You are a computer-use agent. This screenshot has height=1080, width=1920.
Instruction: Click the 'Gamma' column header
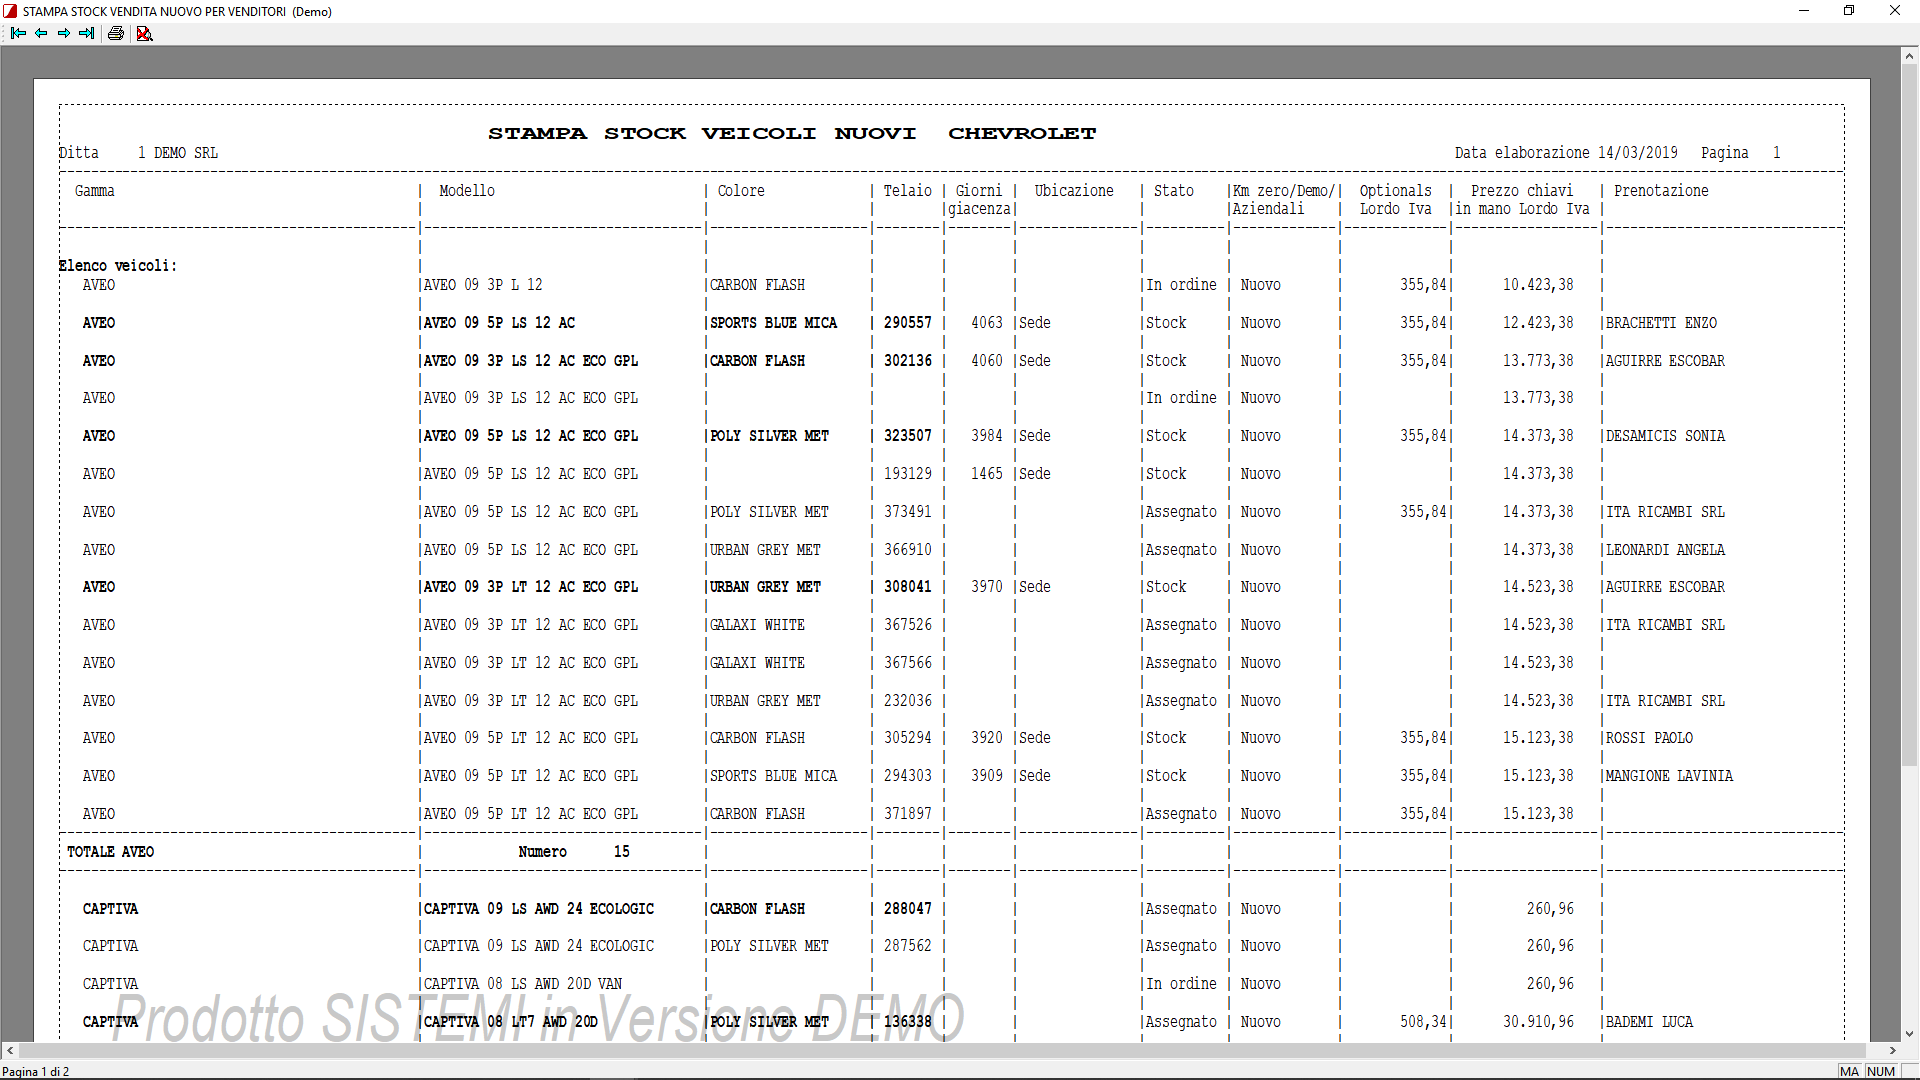point(95,191)
